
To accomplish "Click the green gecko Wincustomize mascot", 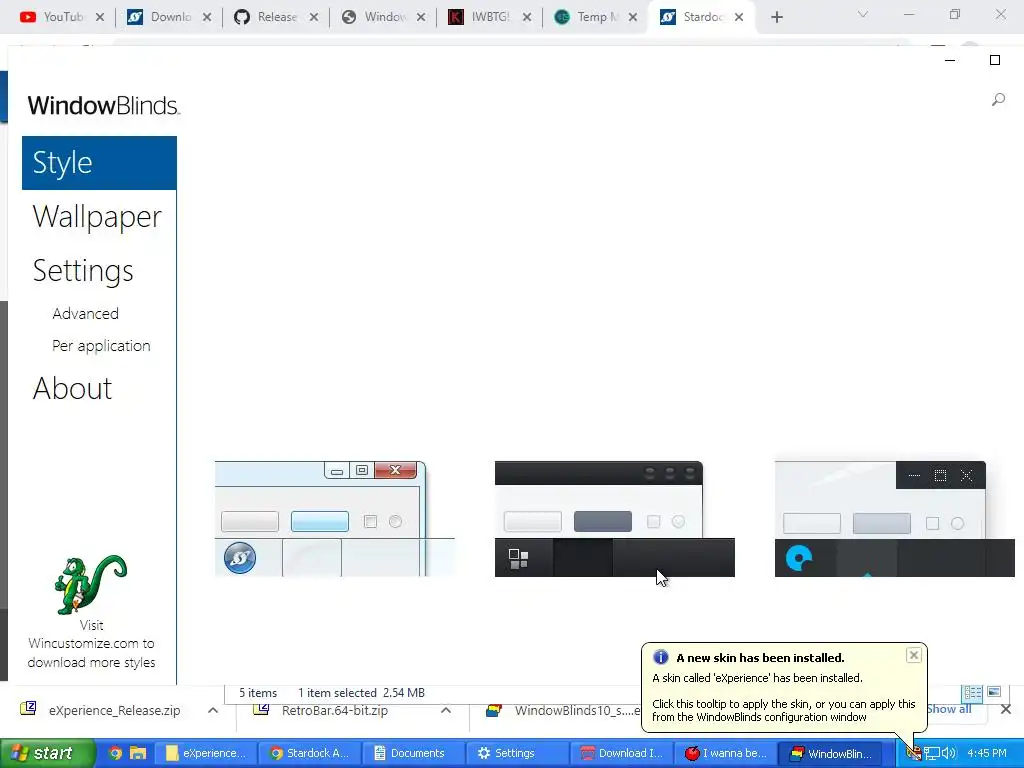I will [91, 584].
